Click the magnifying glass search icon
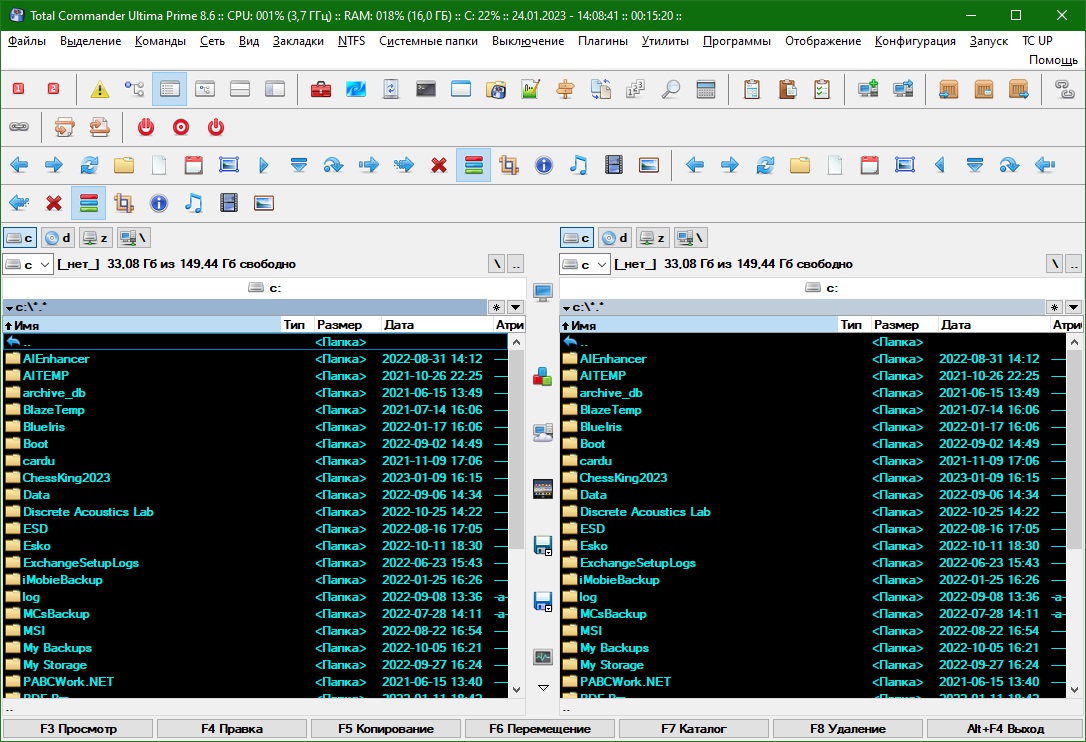This screenshot has height=742, width=1086. pyautogui.click(x=671, y=90)
